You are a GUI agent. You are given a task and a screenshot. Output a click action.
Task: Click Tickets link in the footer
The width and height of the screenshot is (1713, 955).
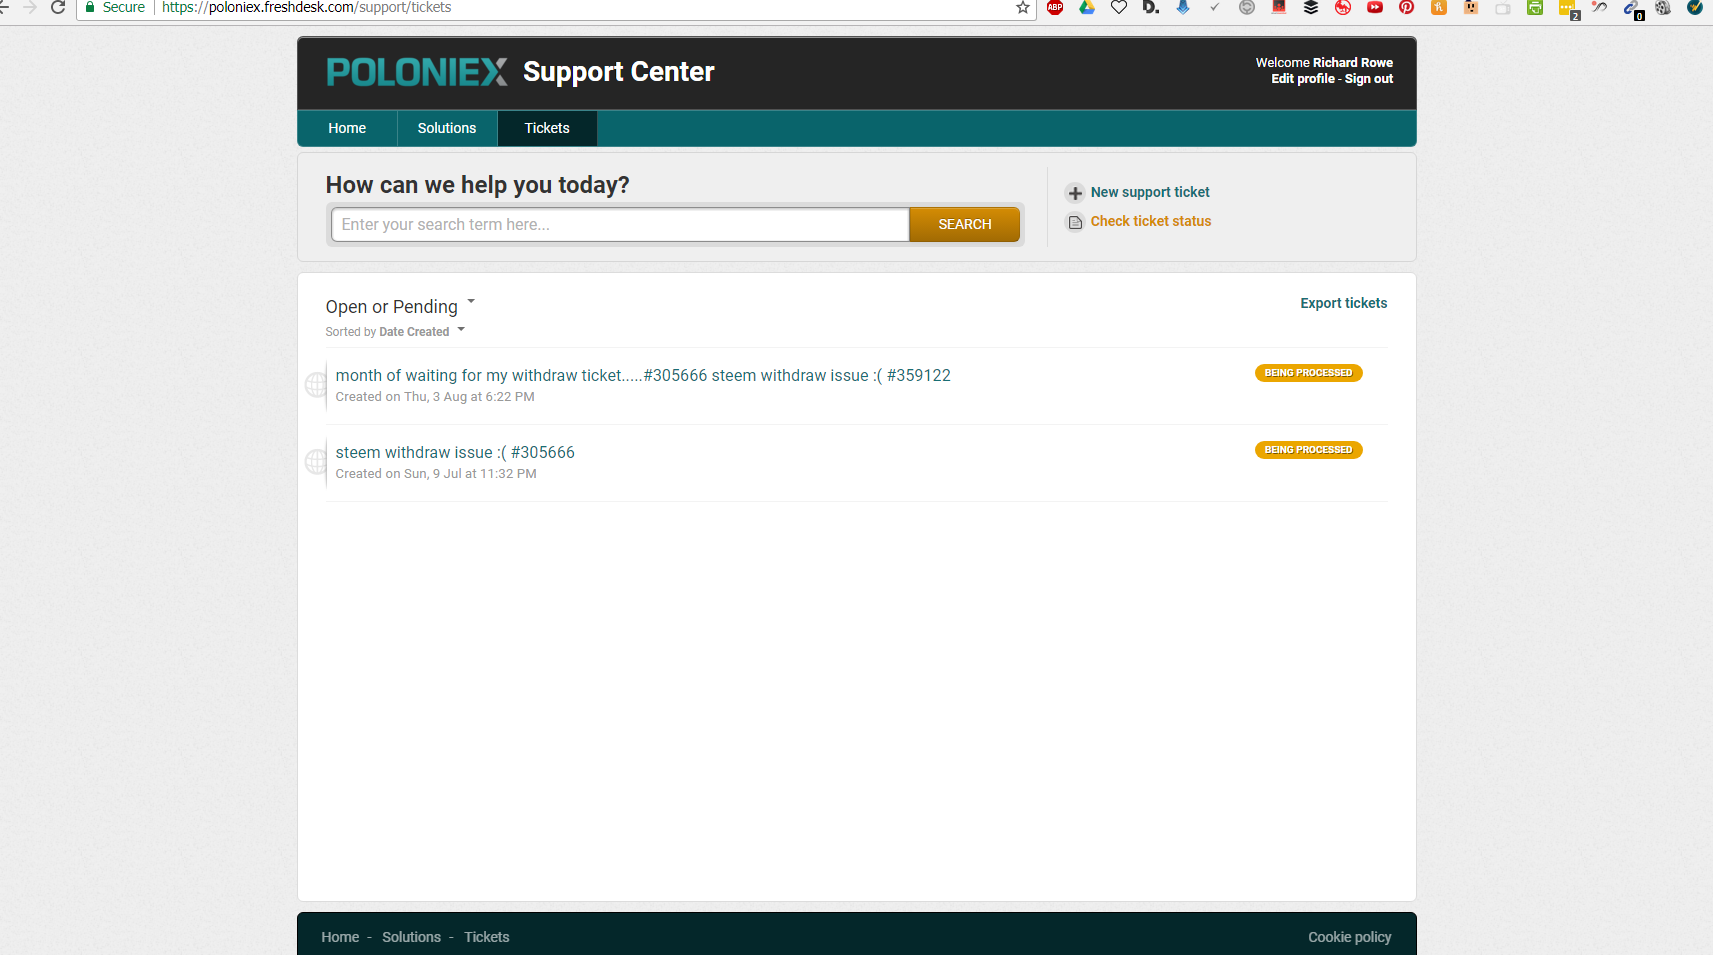(x=487, y=937)
